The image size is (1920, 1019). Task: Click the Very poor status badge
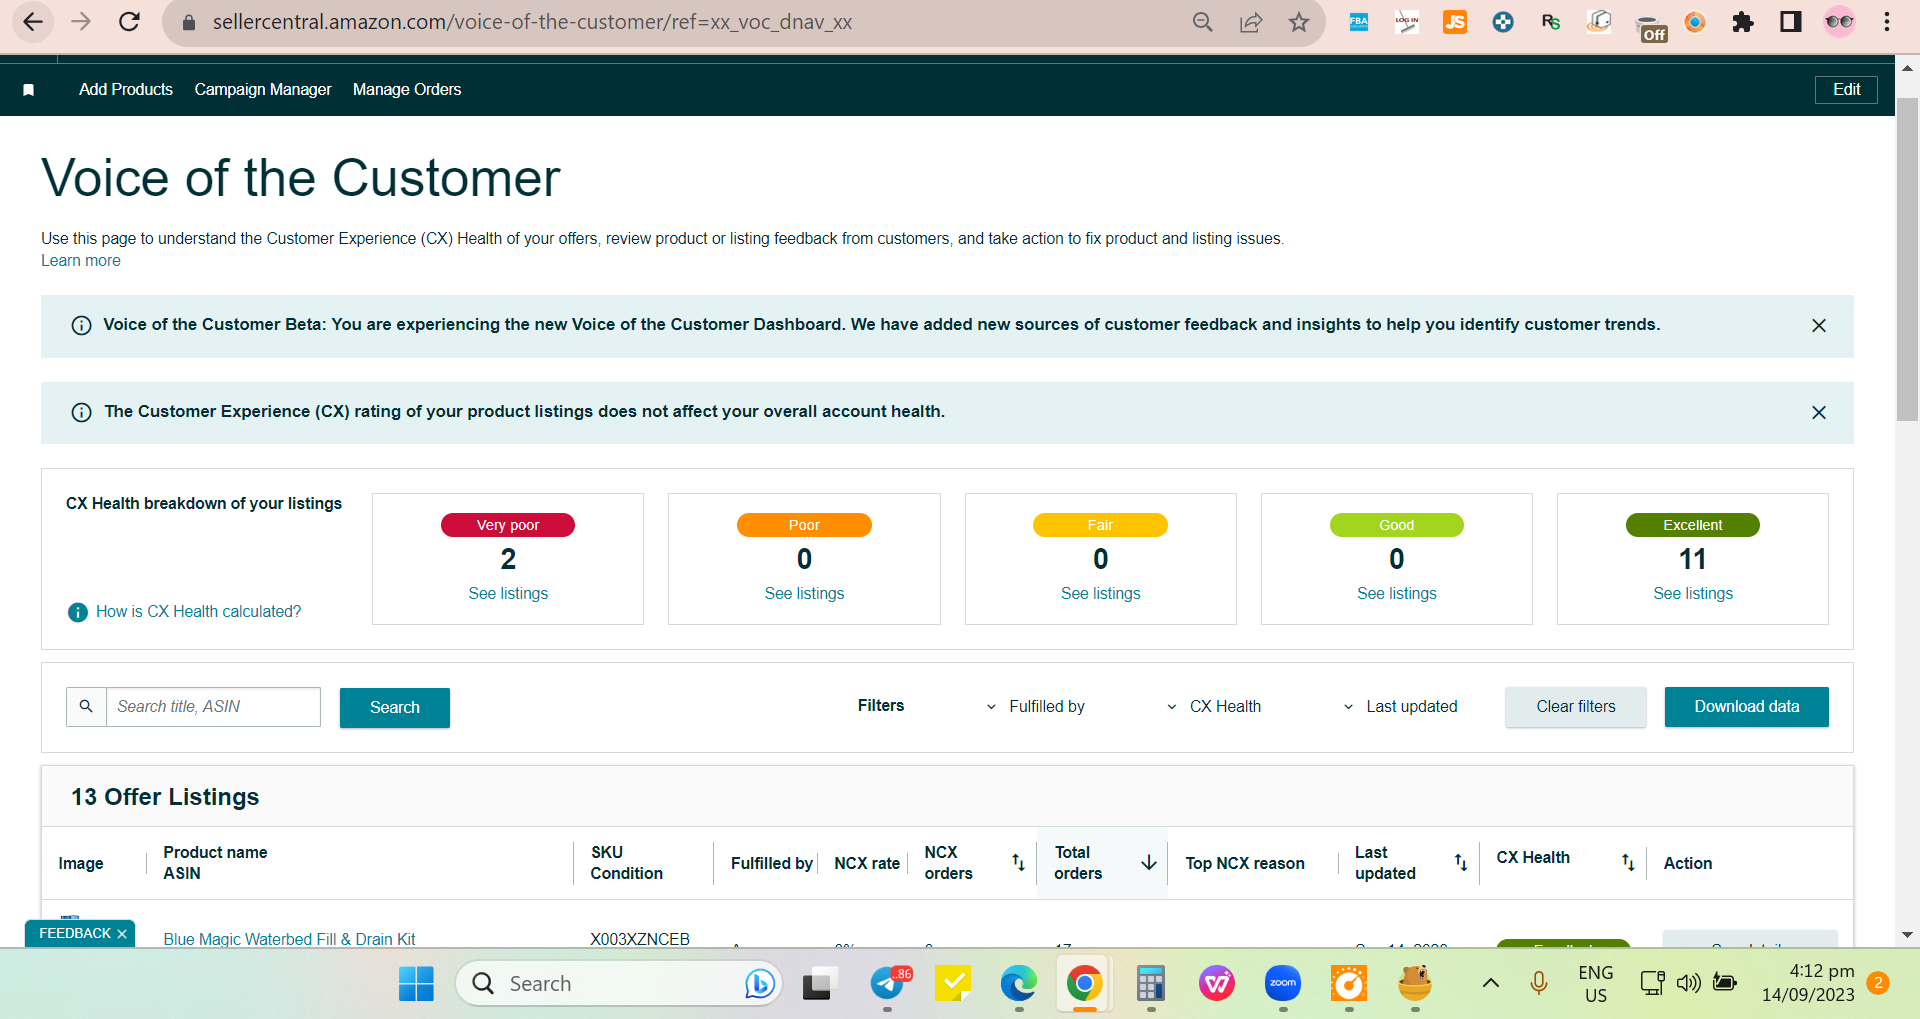pyautogui.click(x=508, y=525)
